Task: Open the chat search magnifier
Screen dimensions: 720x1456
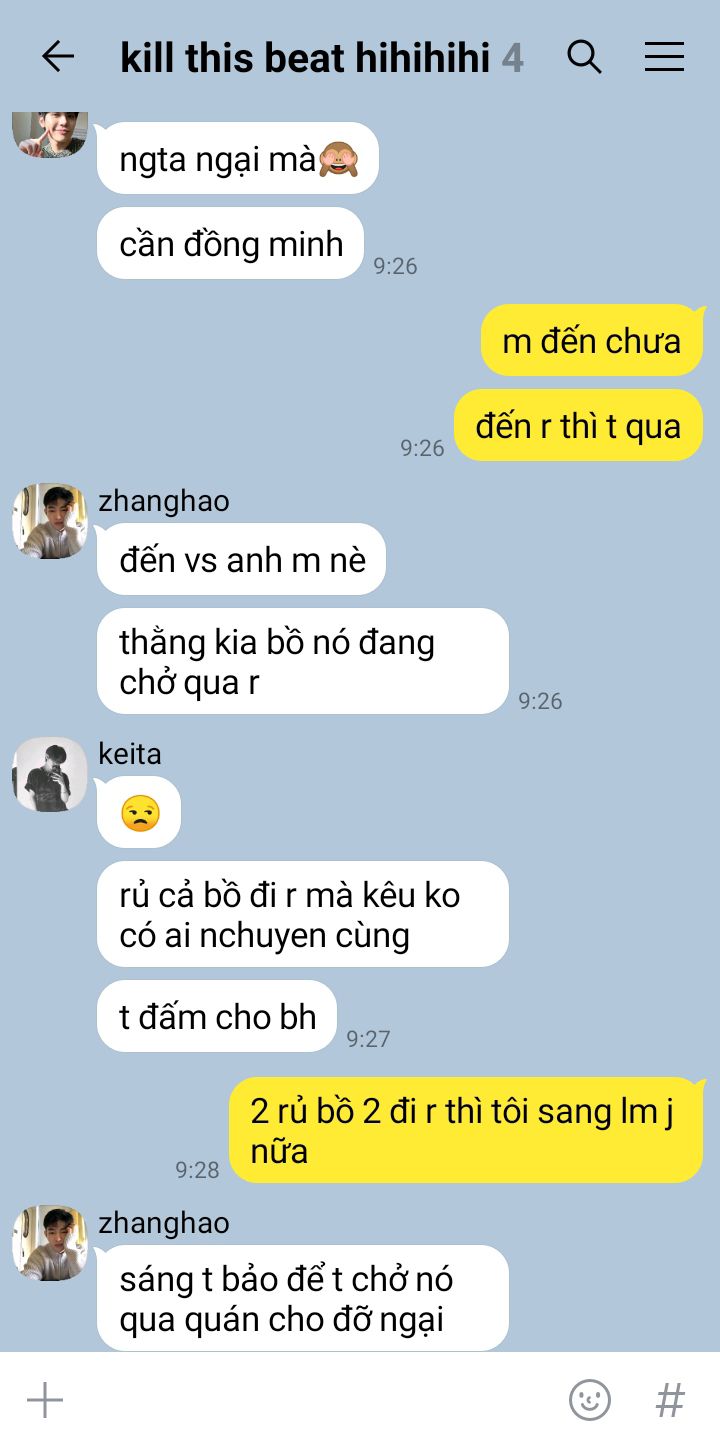Action: (x=584, y=57)
